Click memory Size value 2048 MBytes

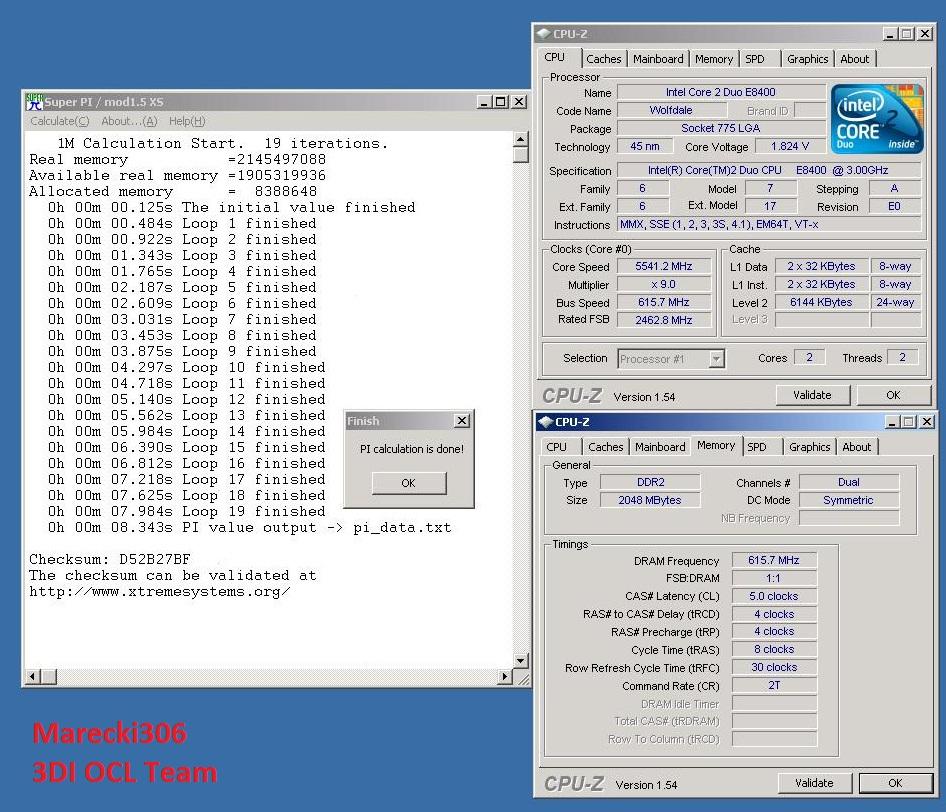650,500
